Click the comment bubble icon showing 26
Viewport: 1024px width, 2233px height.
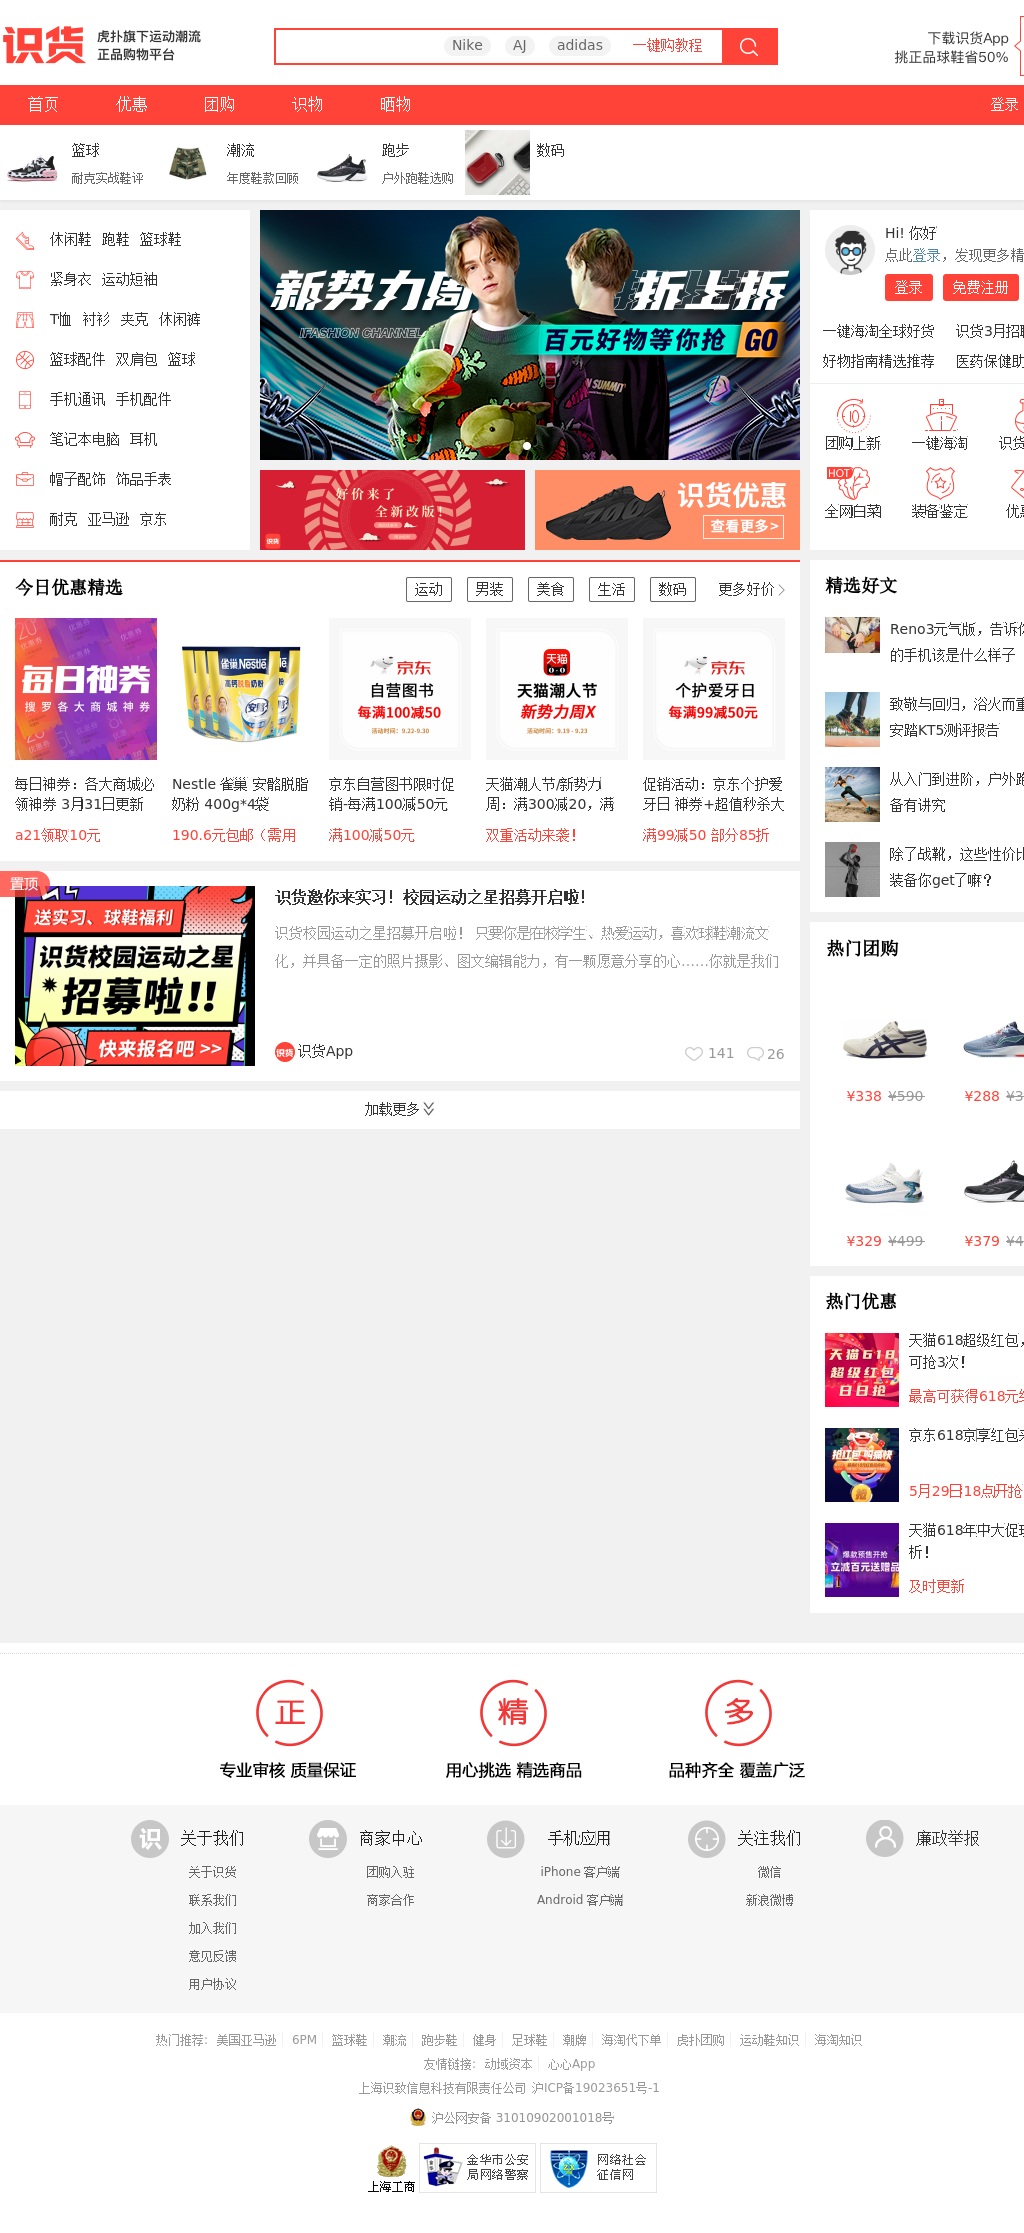point(756,1053)
